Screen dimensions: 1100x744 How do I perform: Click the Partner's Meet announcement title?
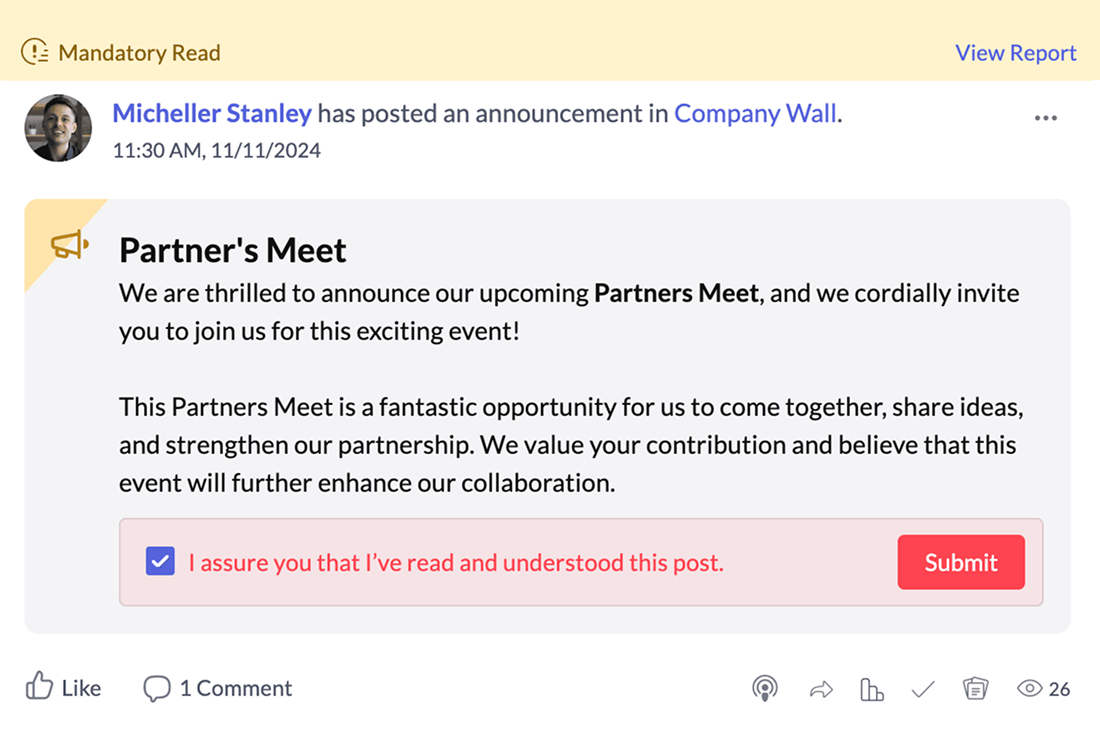pyautogui.click(x=233, y=250)
